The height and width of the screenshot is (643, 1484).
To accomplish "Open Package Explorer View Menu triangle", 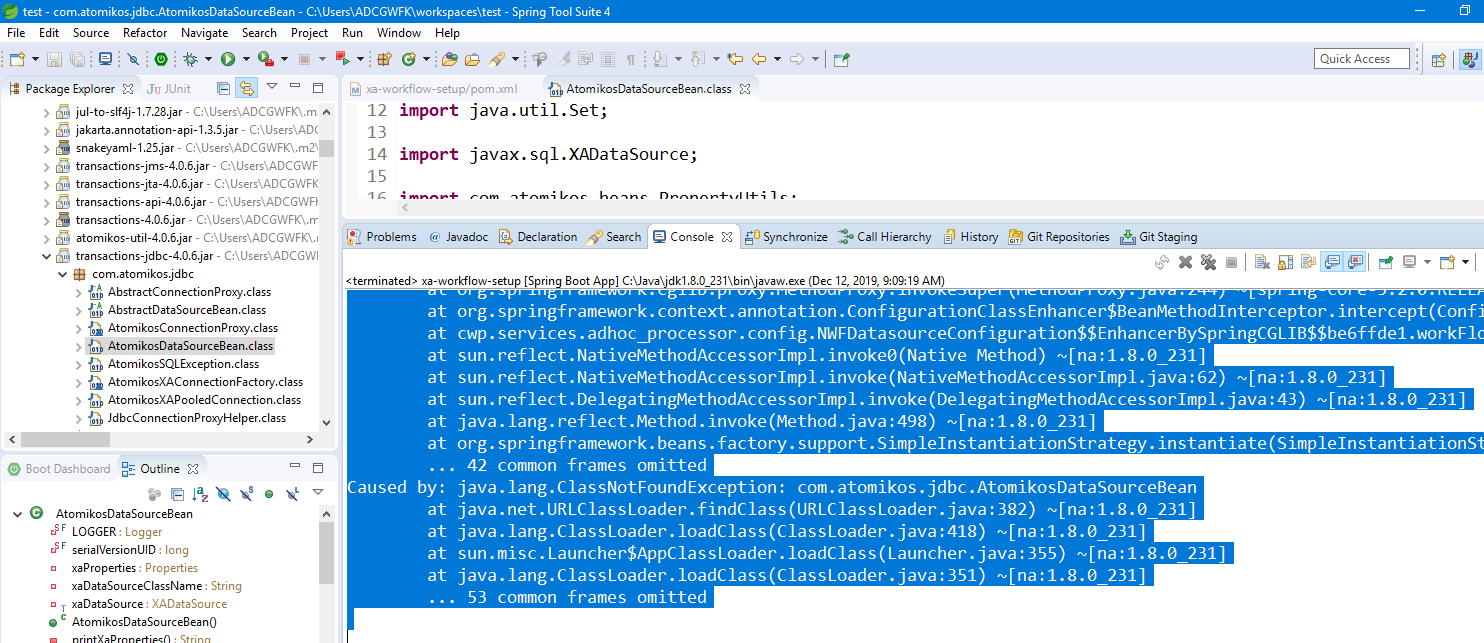I will [x=273, y=88].
